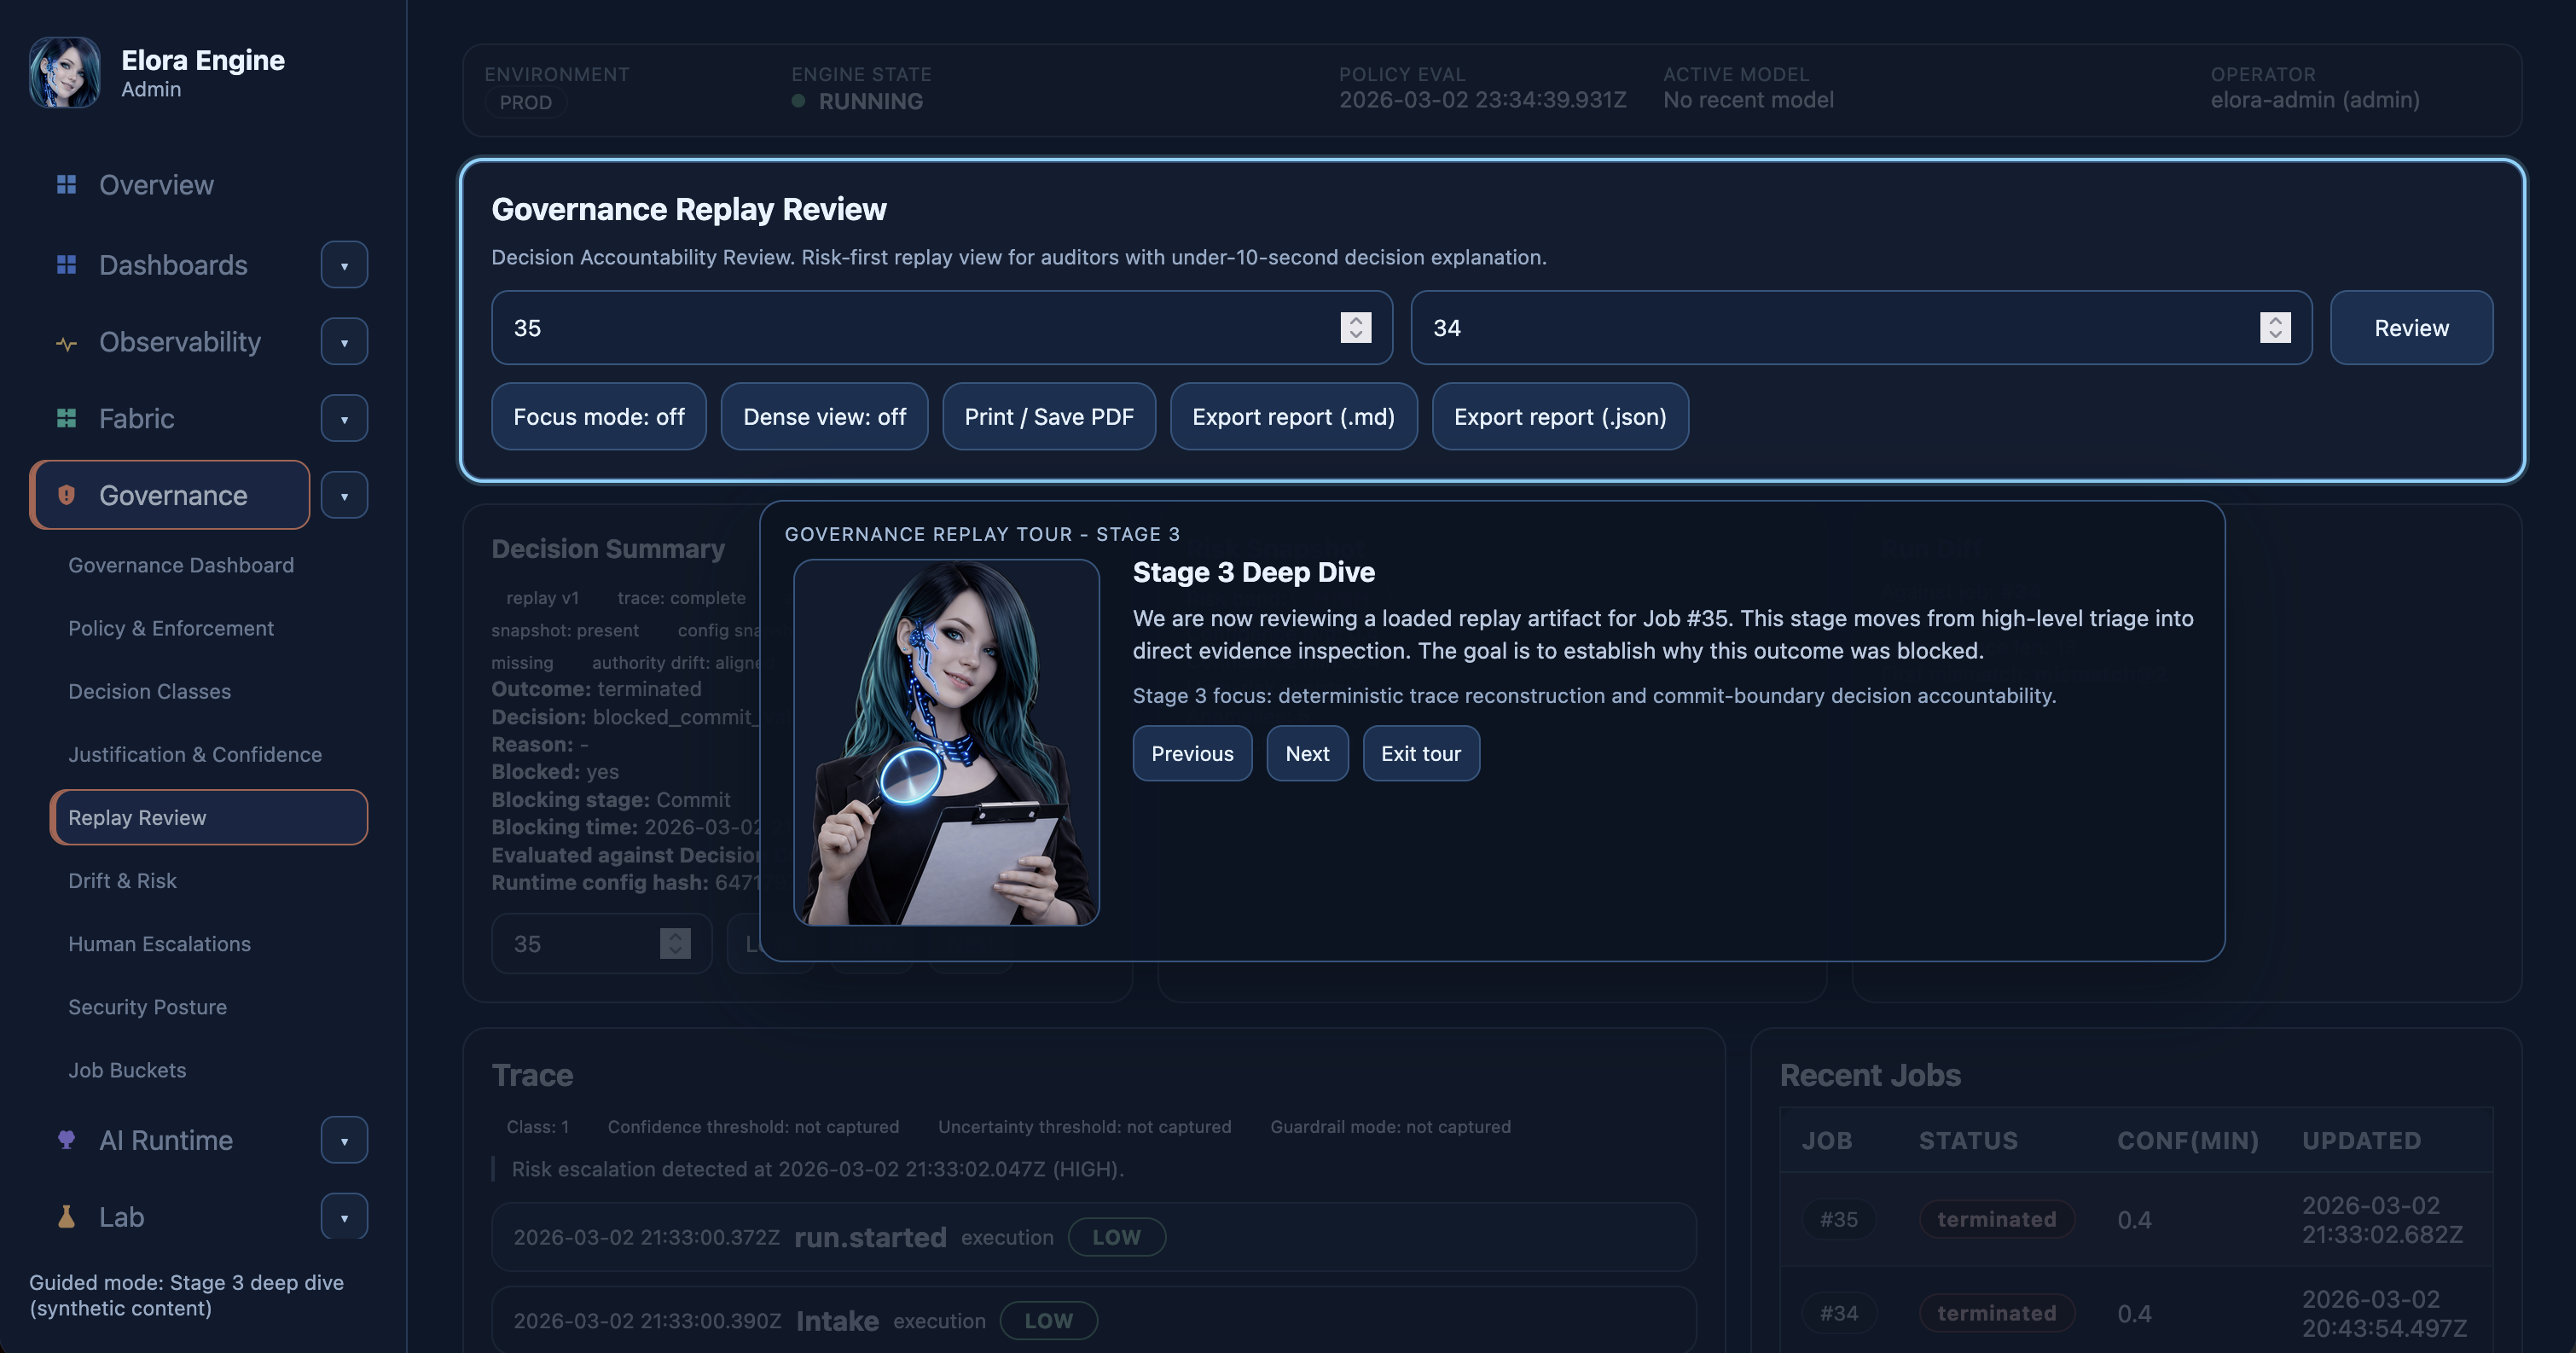Click the Lab flask icon
Image resolution: width=2576 pixels, height=1353 pixels.
coord(66,1216)
